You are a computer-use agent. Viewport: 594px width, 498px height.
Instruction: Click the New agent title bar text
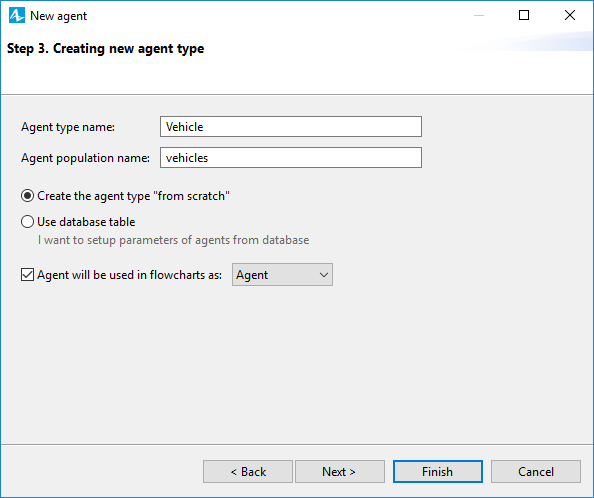pos(58,16)
